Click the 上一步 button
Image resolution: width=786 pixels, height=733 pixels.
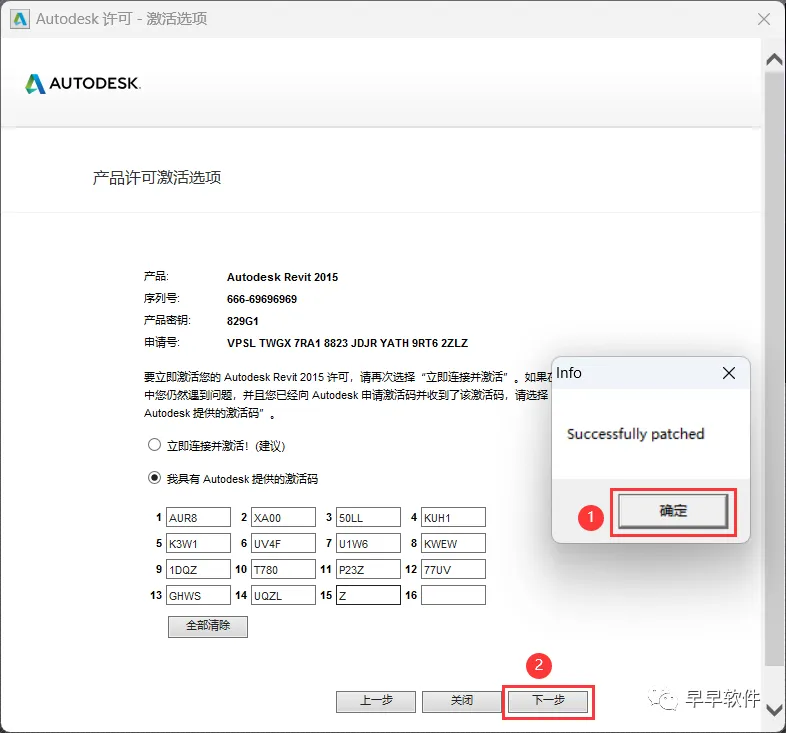coord(376,701)
